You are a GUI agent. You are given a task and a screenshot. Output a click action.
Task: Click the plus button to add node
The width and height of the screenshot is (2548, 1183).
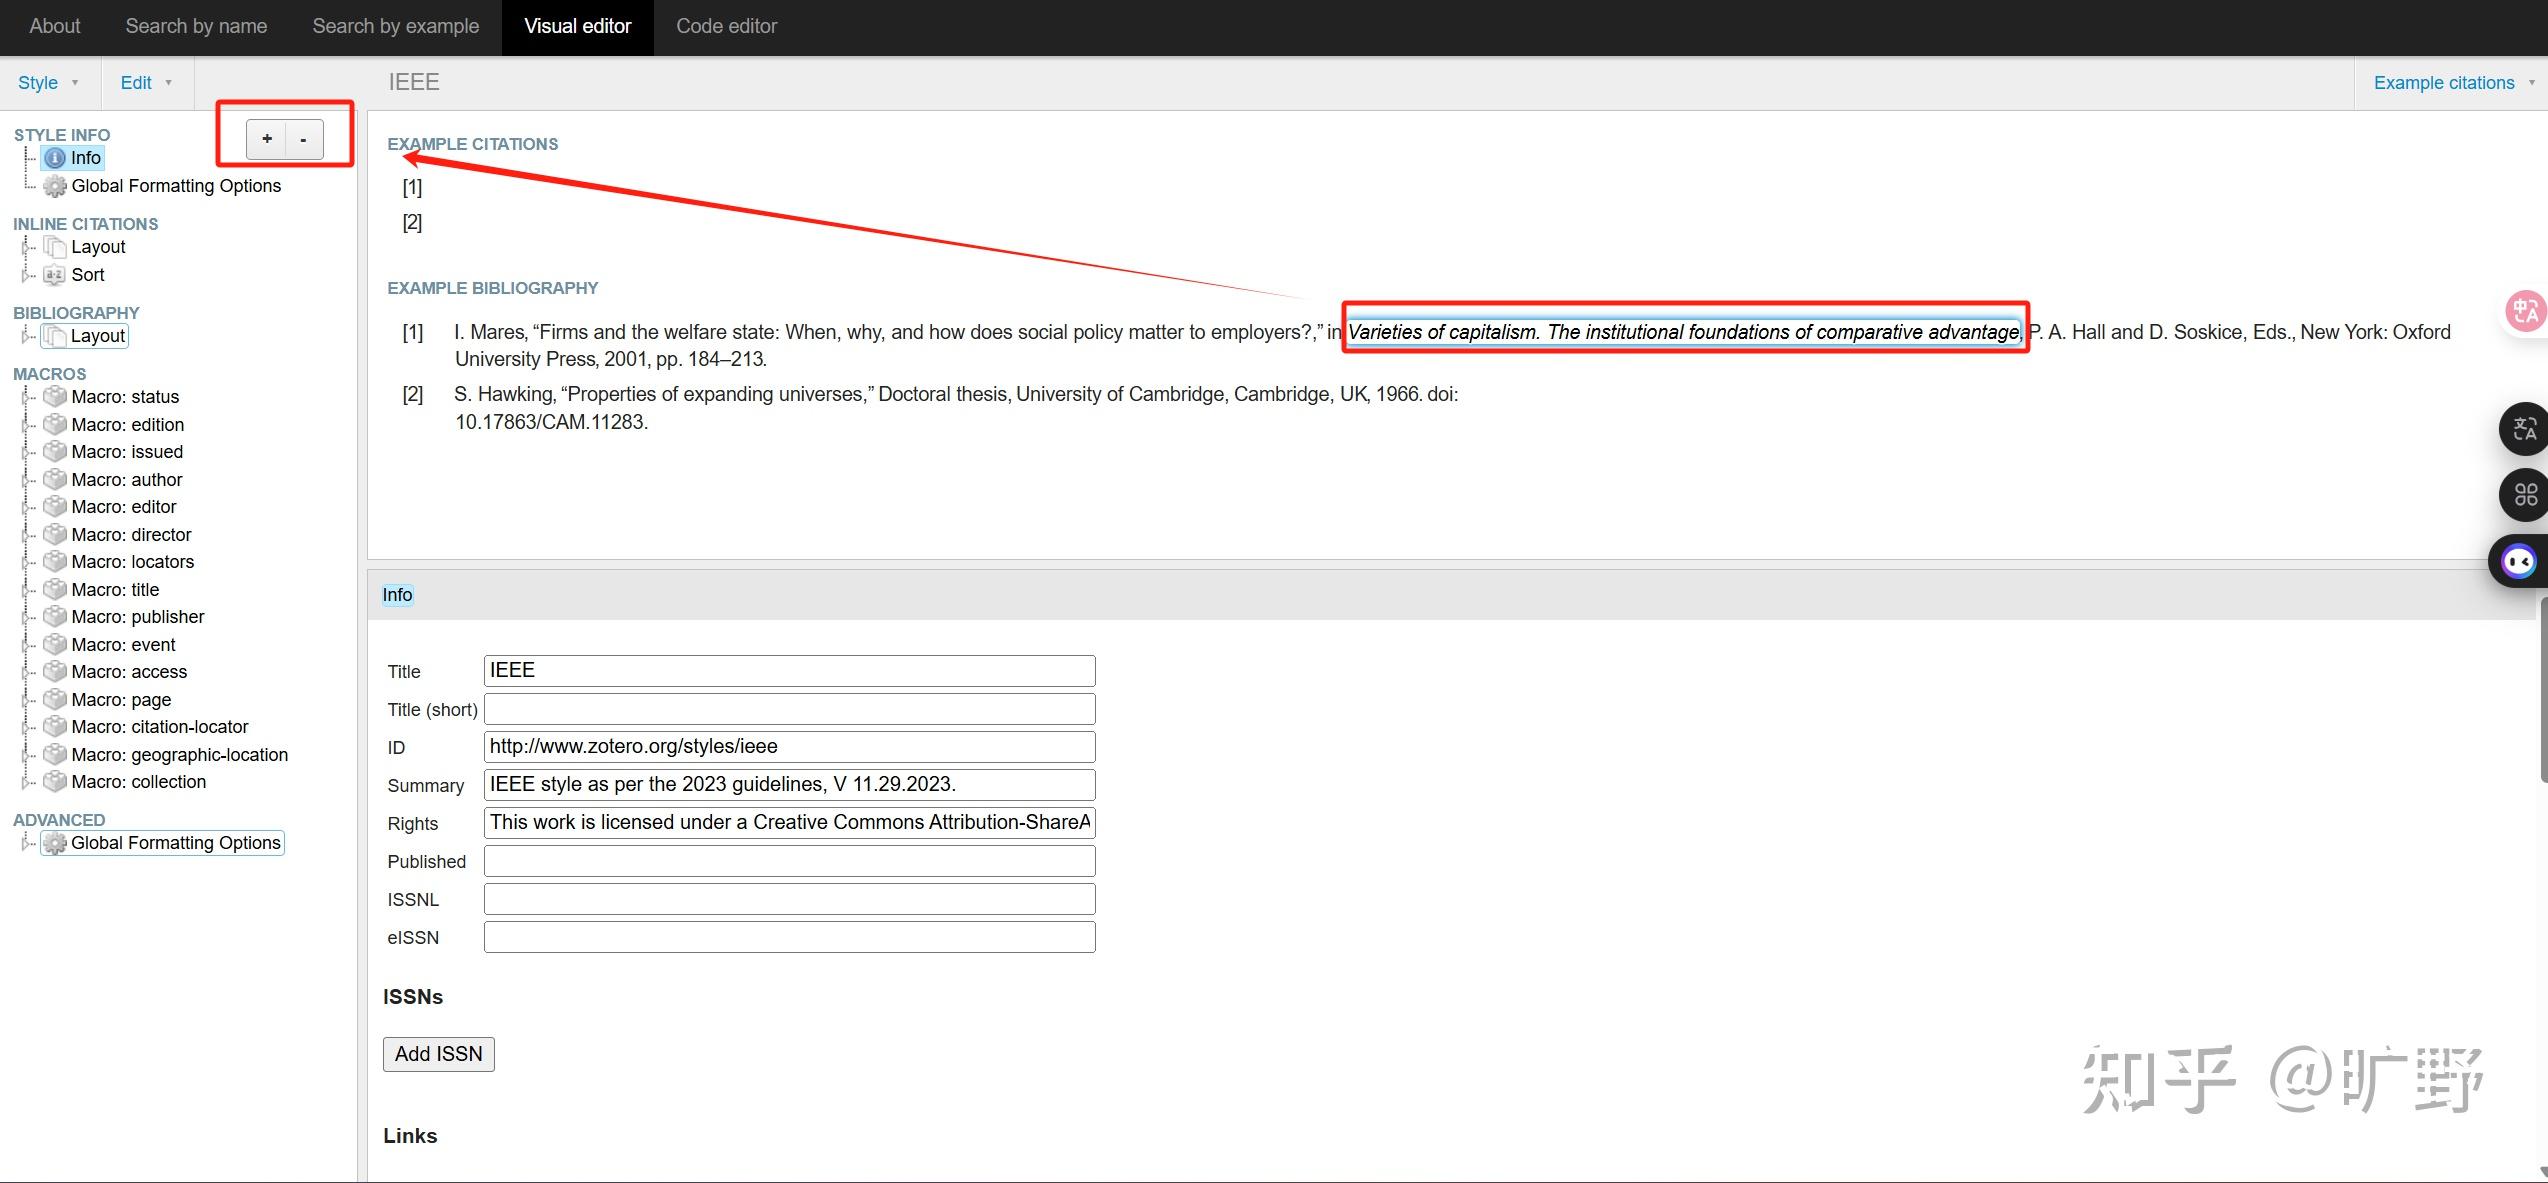click(x=267, y=139)
